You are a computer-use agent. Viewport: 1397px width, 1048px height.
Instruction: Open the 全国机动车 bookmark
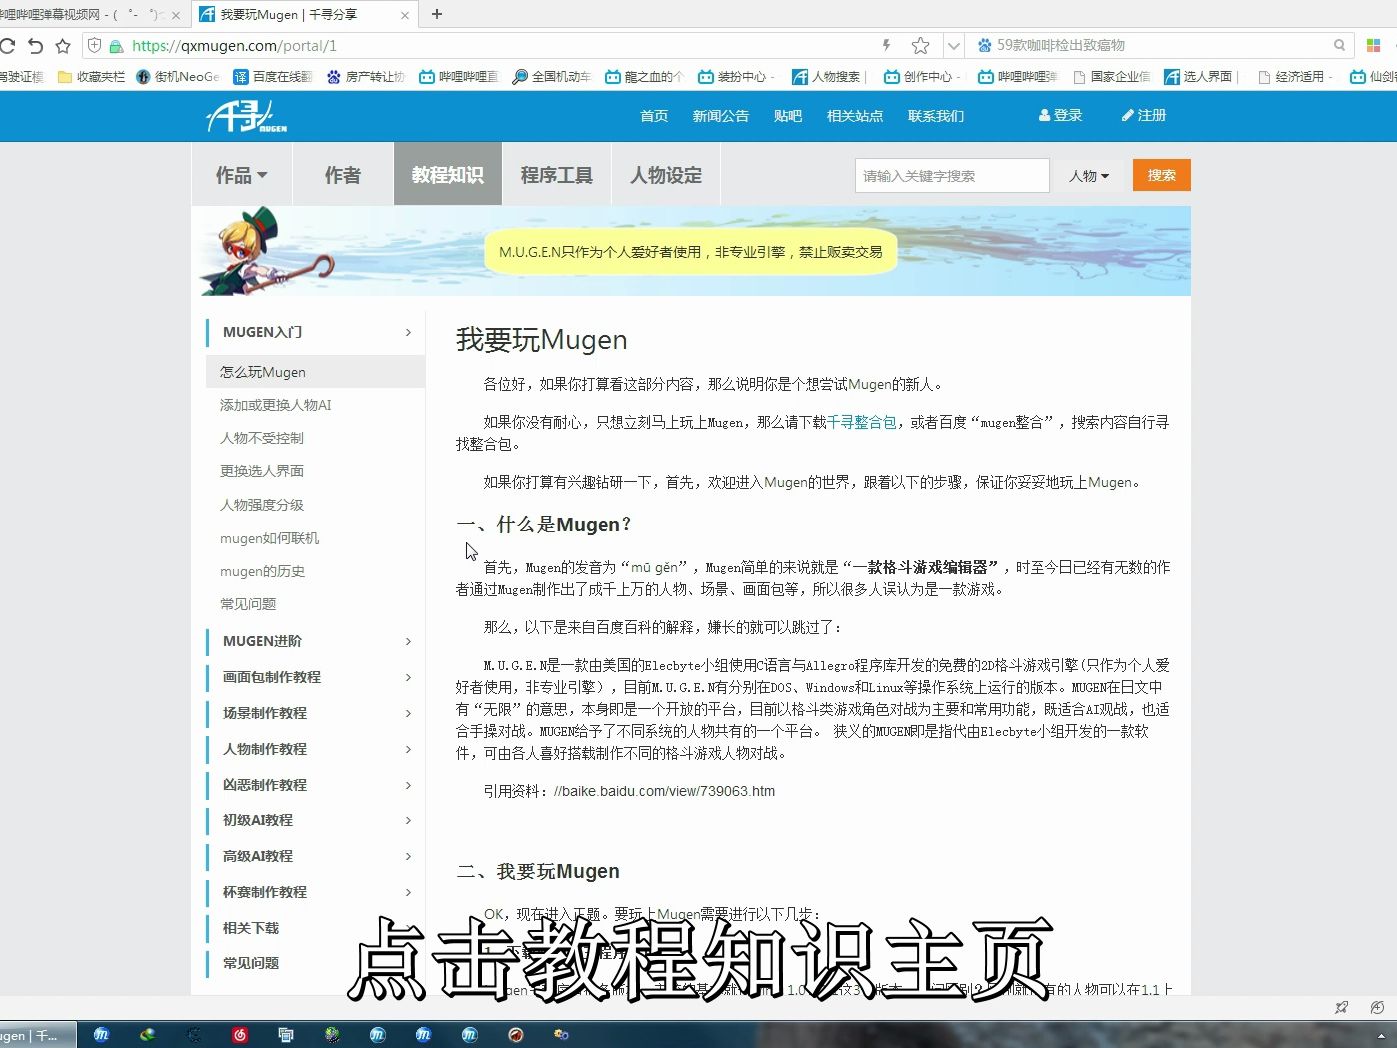552,77
